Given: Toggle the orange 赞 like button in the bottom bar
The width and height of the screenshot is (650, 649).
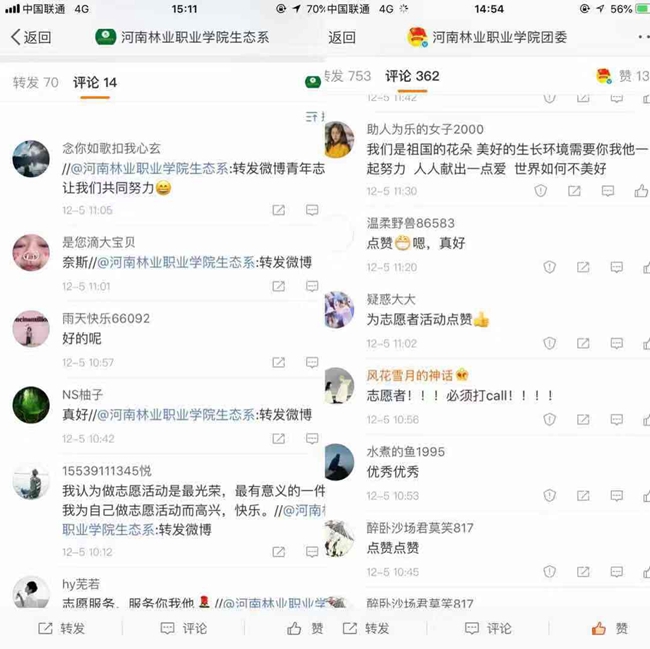Looking at the screenshot, I should pos(609,628).
